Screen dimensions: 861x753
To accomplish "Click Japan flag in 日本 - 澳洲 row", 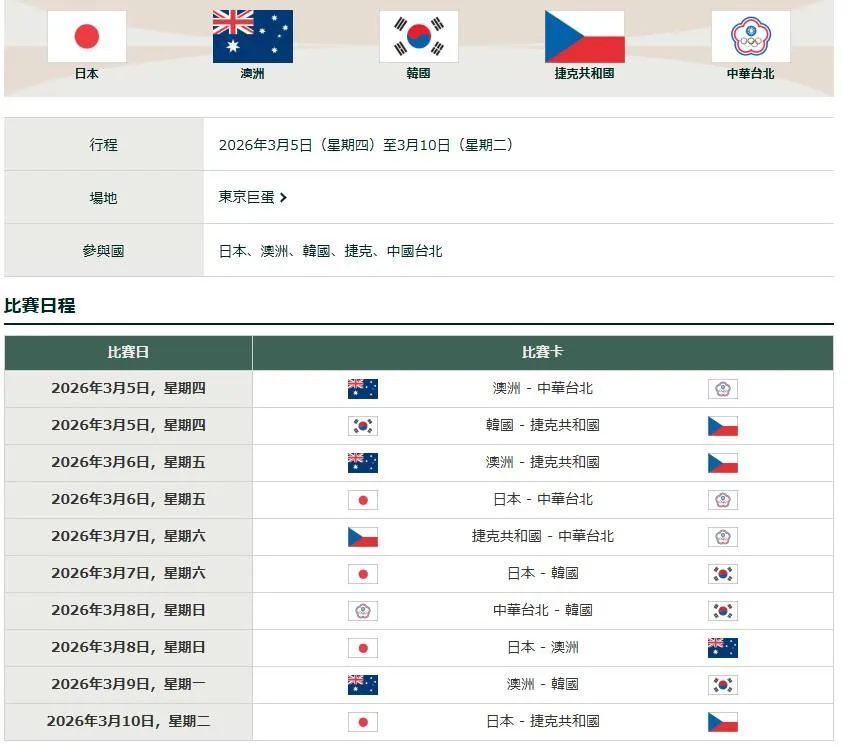I will (x=363, y=648).
